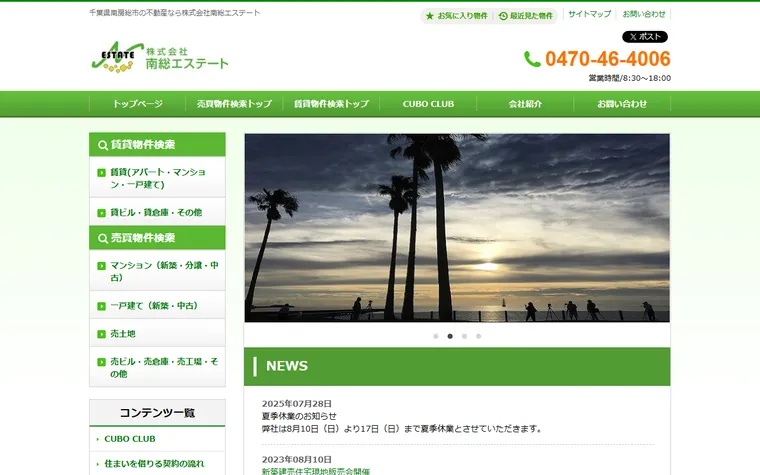Click the clock icon beside 最近見た物件
The image size is (760, 475).
503,16
